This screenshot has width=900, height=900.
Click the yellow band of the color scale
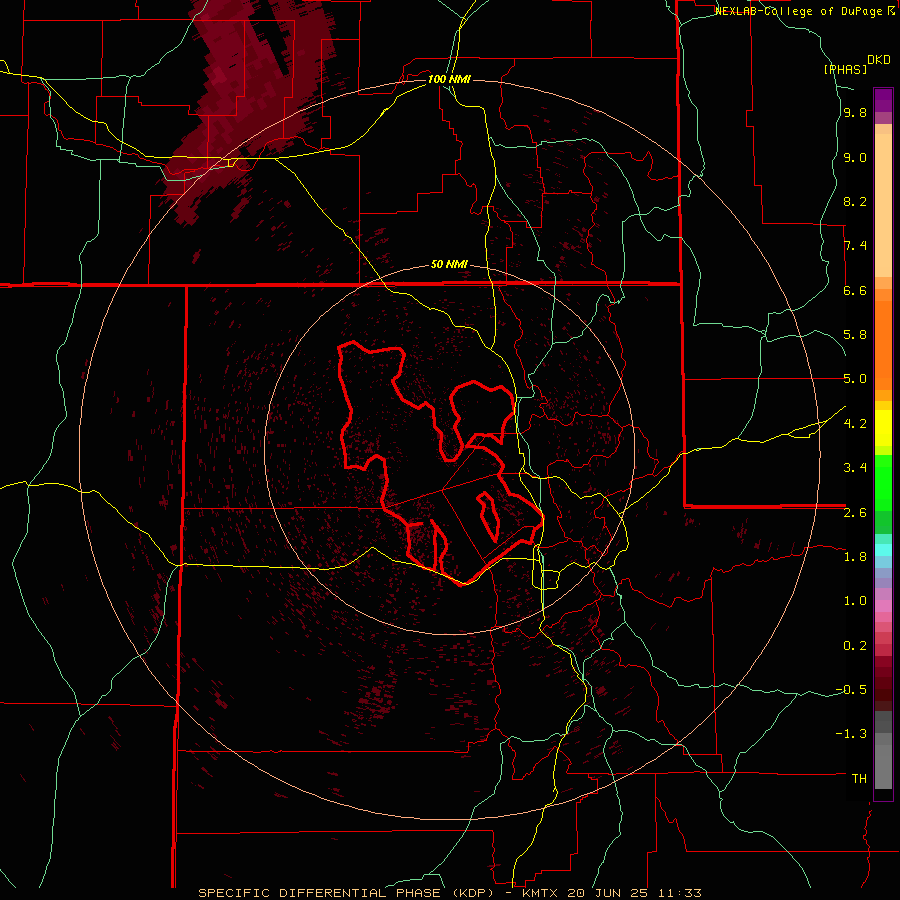click(883, 428)
